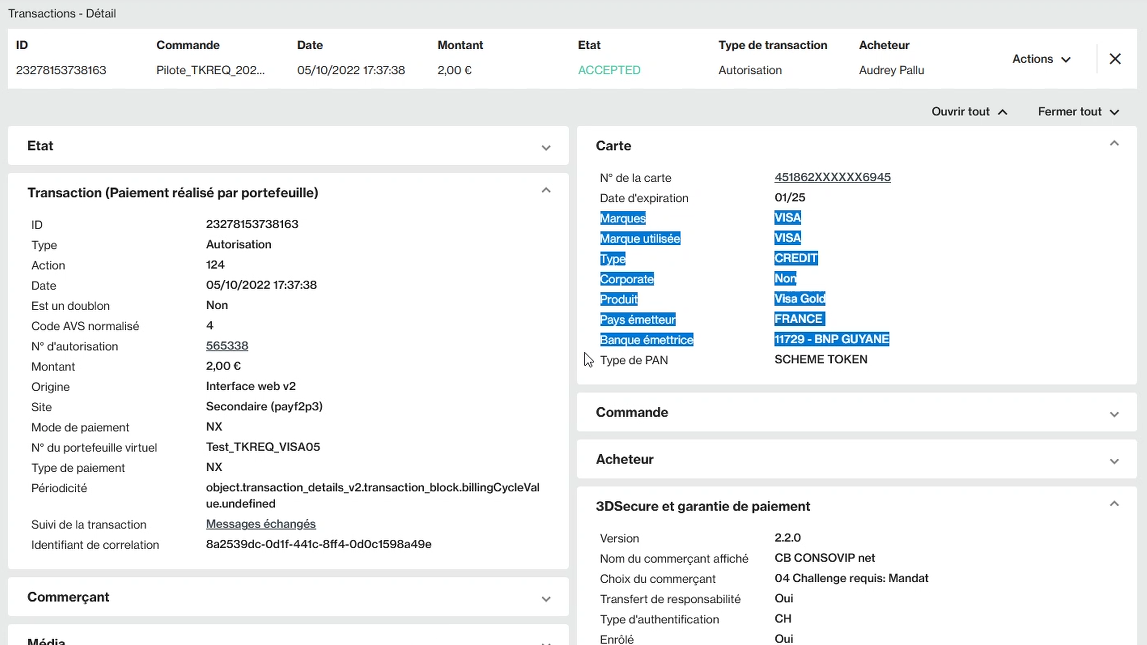Click the Secondaire (payf2p3) site value
This screenshot has height=645, width=1147.
tap(264, 407)
